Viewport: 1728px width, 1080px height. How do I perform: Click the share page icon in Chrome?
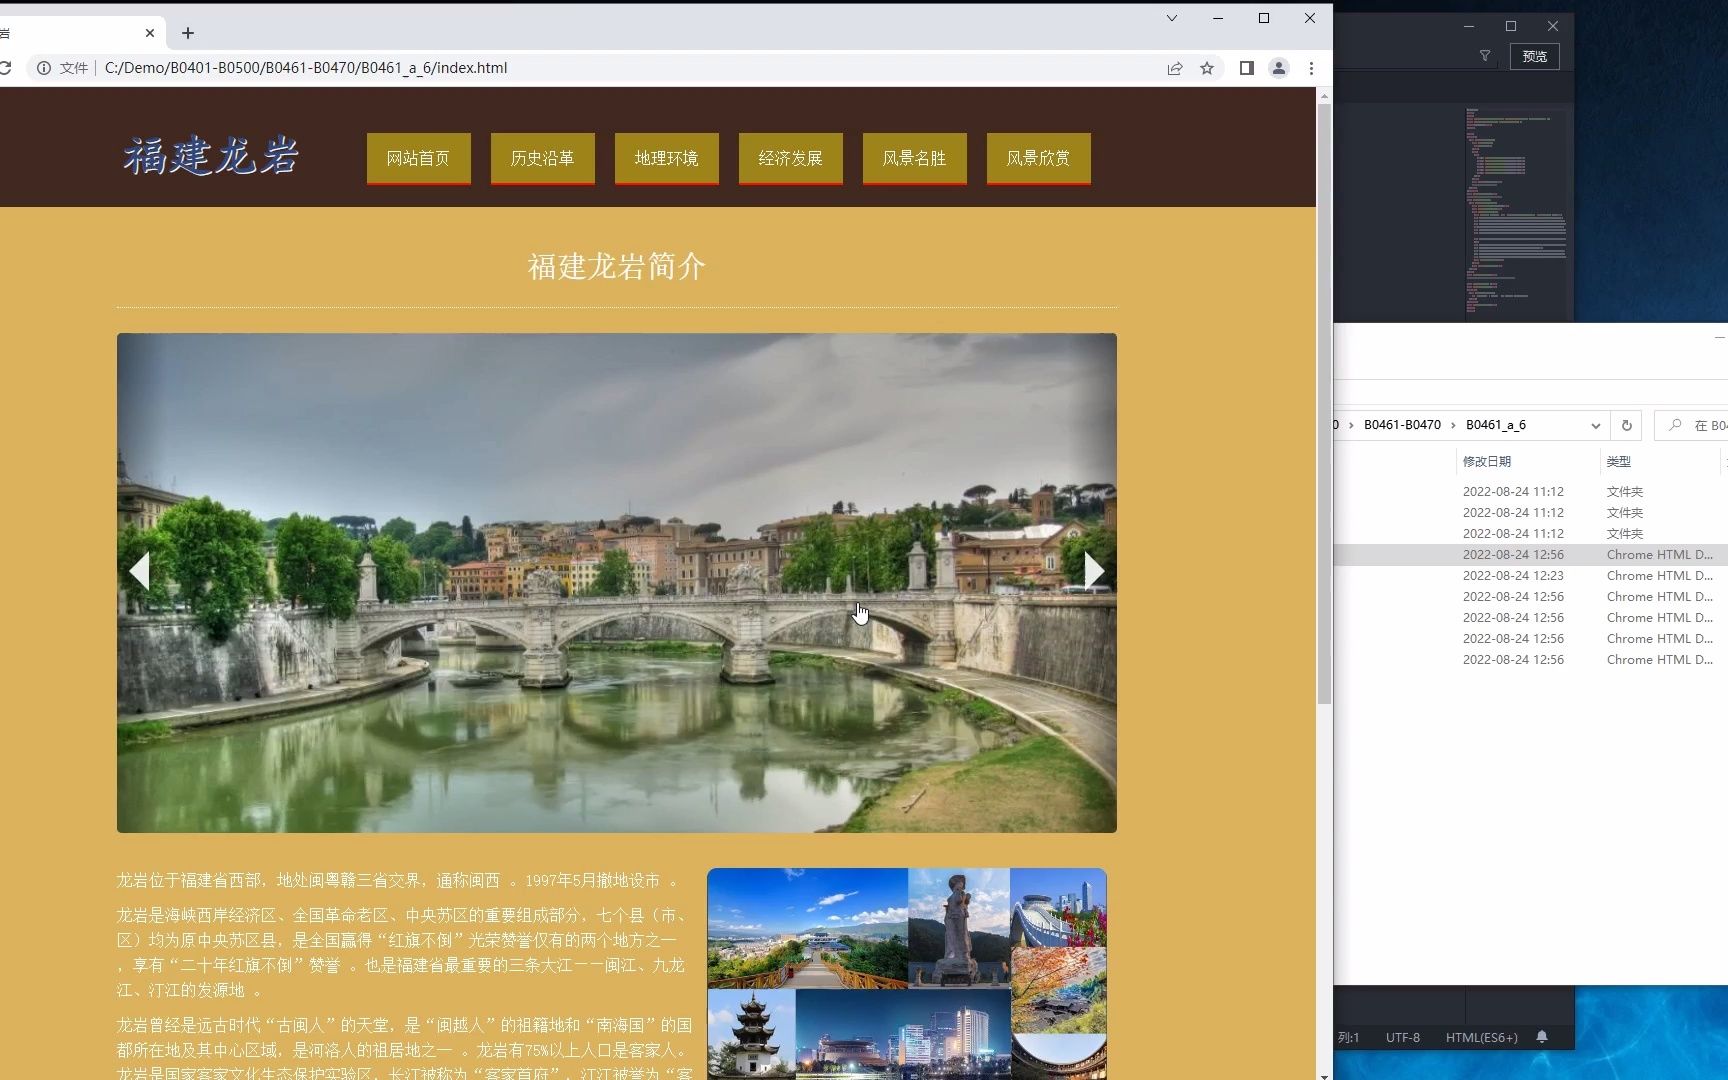(1175, 68)
